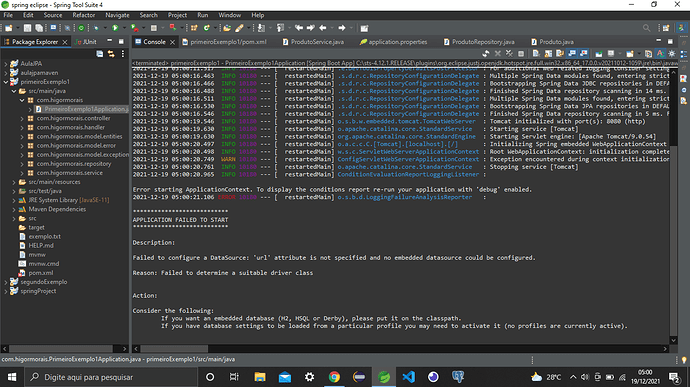The image size is (690, 387).
Task: Click the Windows taskbar search box
Action: pos(110,377)
